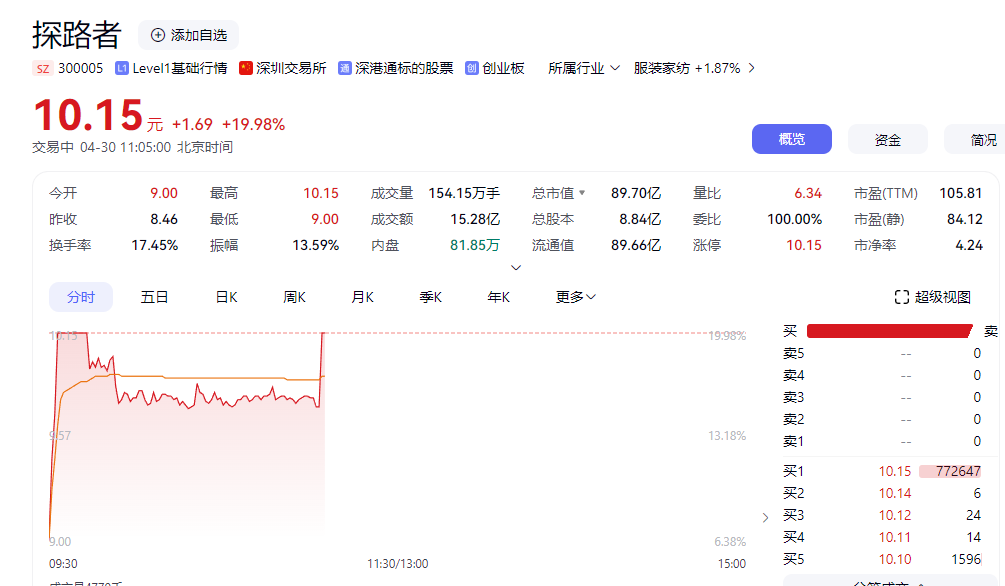Click the SZ market badge icon
Image resolution: width=1005 pixels, height=586 pixels.
42,69
